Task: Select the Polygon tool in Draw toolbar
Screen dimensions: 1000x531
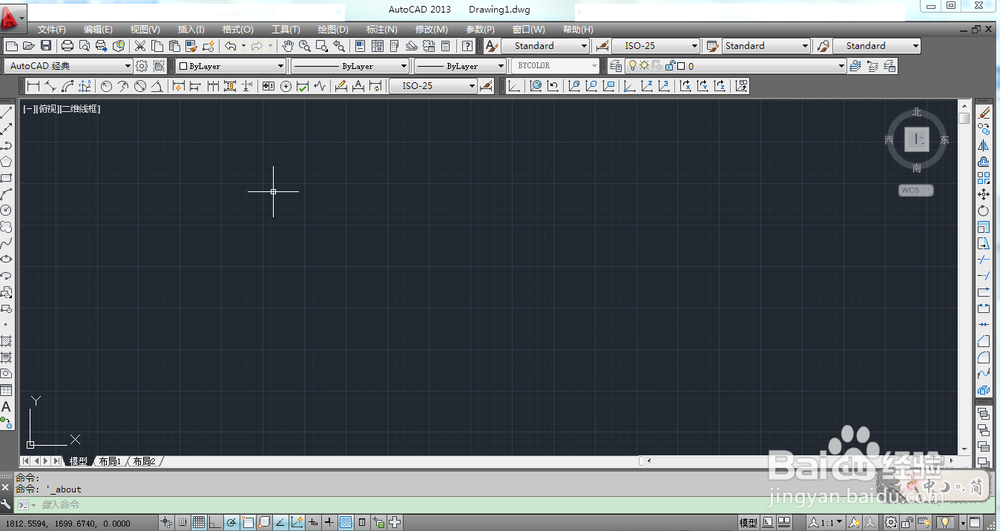Action: click(6, 162)
